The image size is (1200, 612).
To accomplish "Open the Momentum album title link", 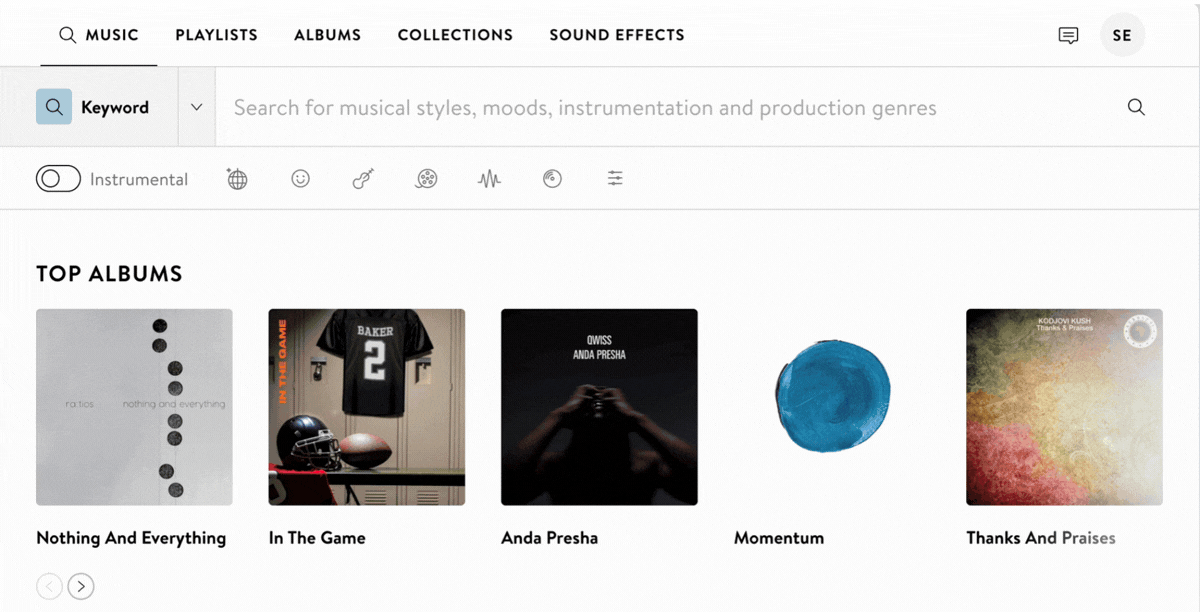I will pos(779,538).
